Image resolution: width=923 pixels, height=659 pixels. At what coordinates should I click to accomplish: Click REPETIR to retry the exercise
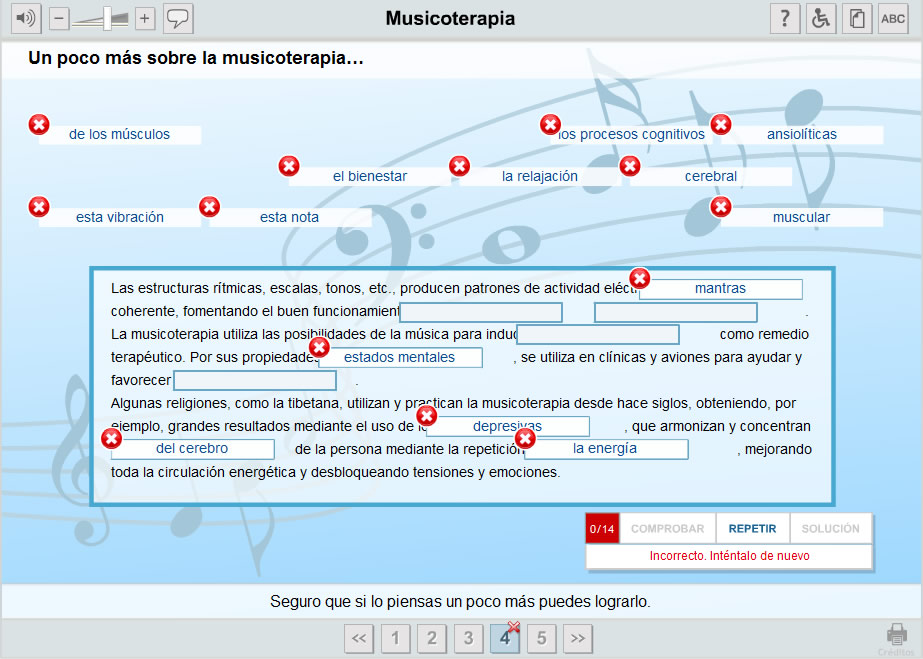[x=752, y=528]
